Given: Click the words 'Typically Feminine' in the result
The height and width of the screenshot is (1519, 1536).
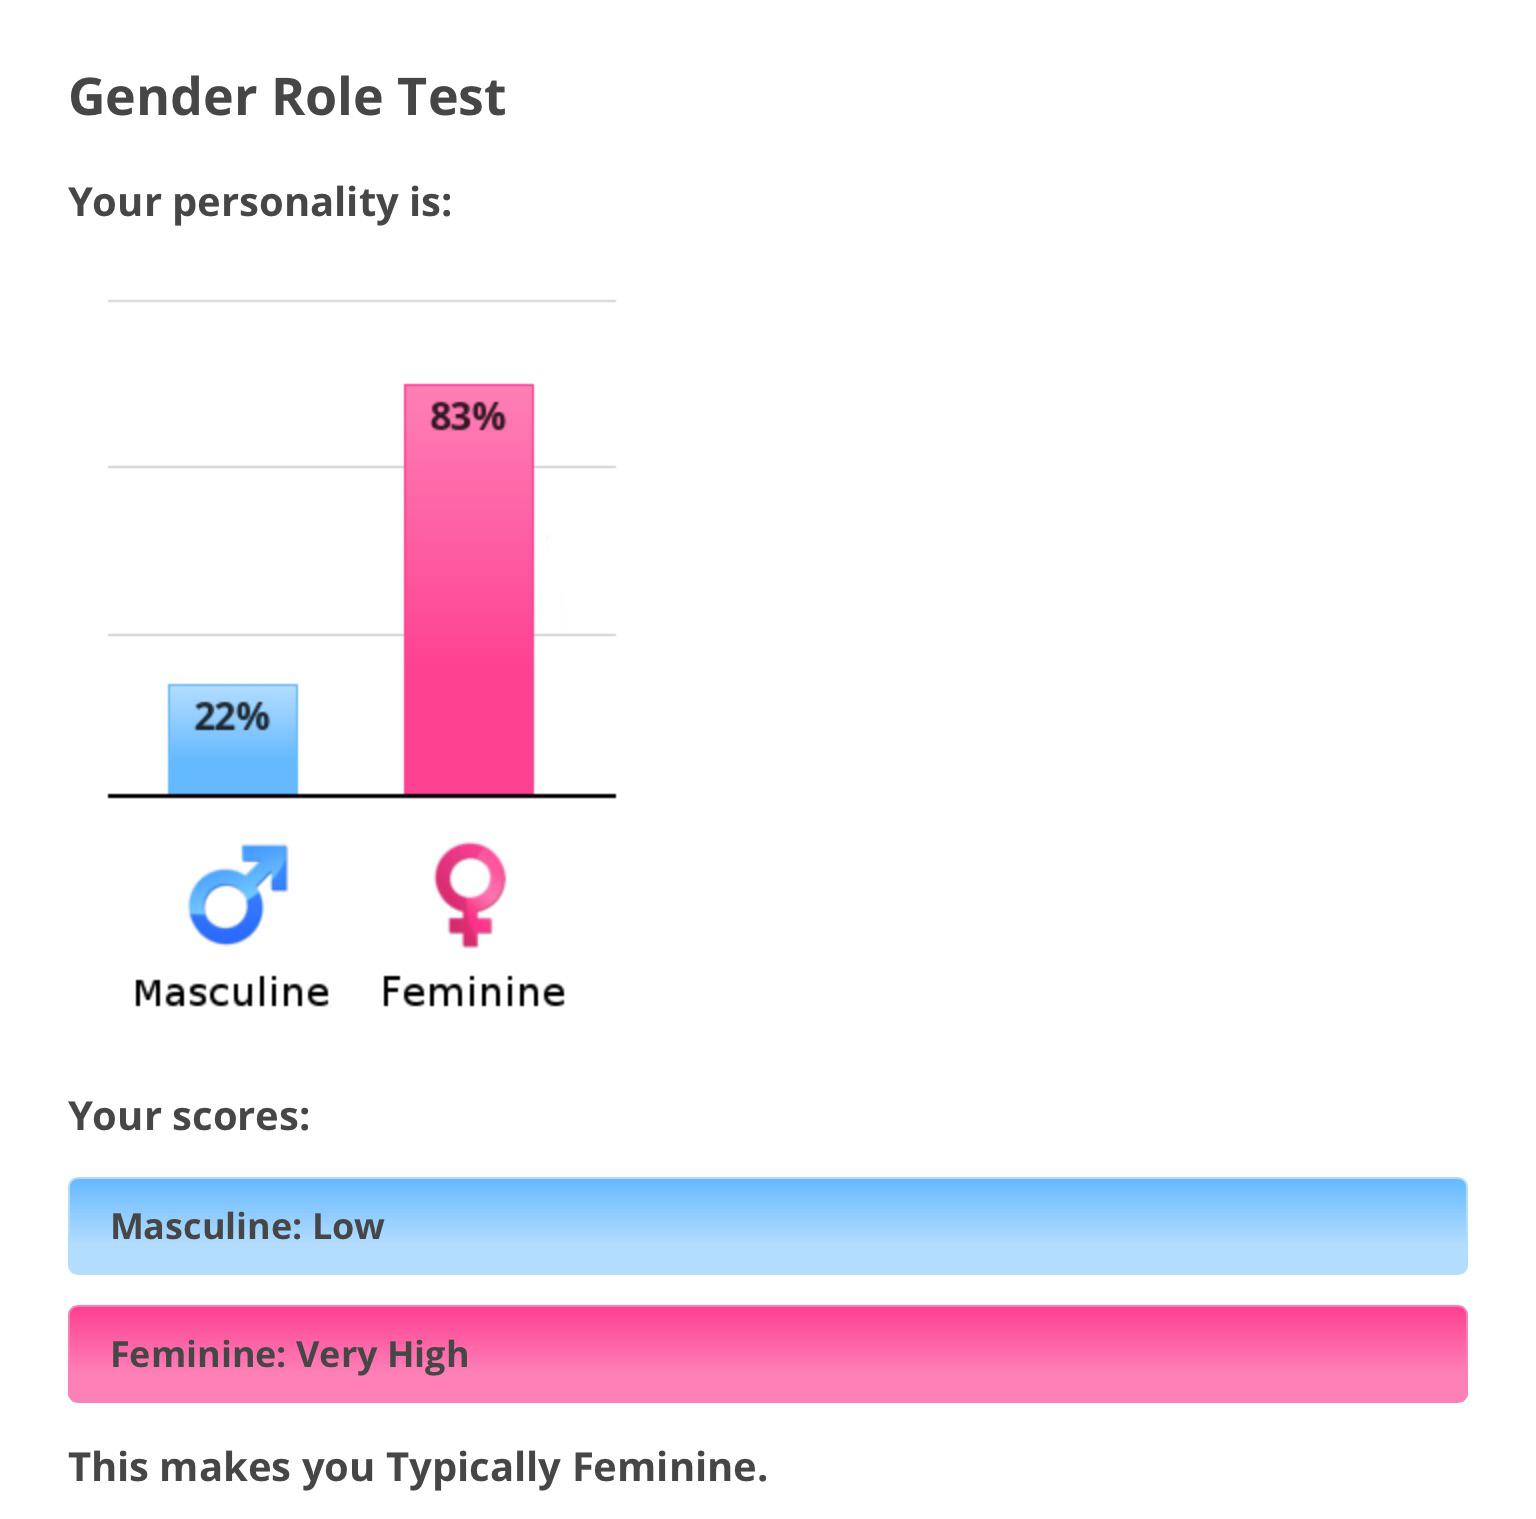Looking at the screenshot, I should click(x=576, y=1467).
